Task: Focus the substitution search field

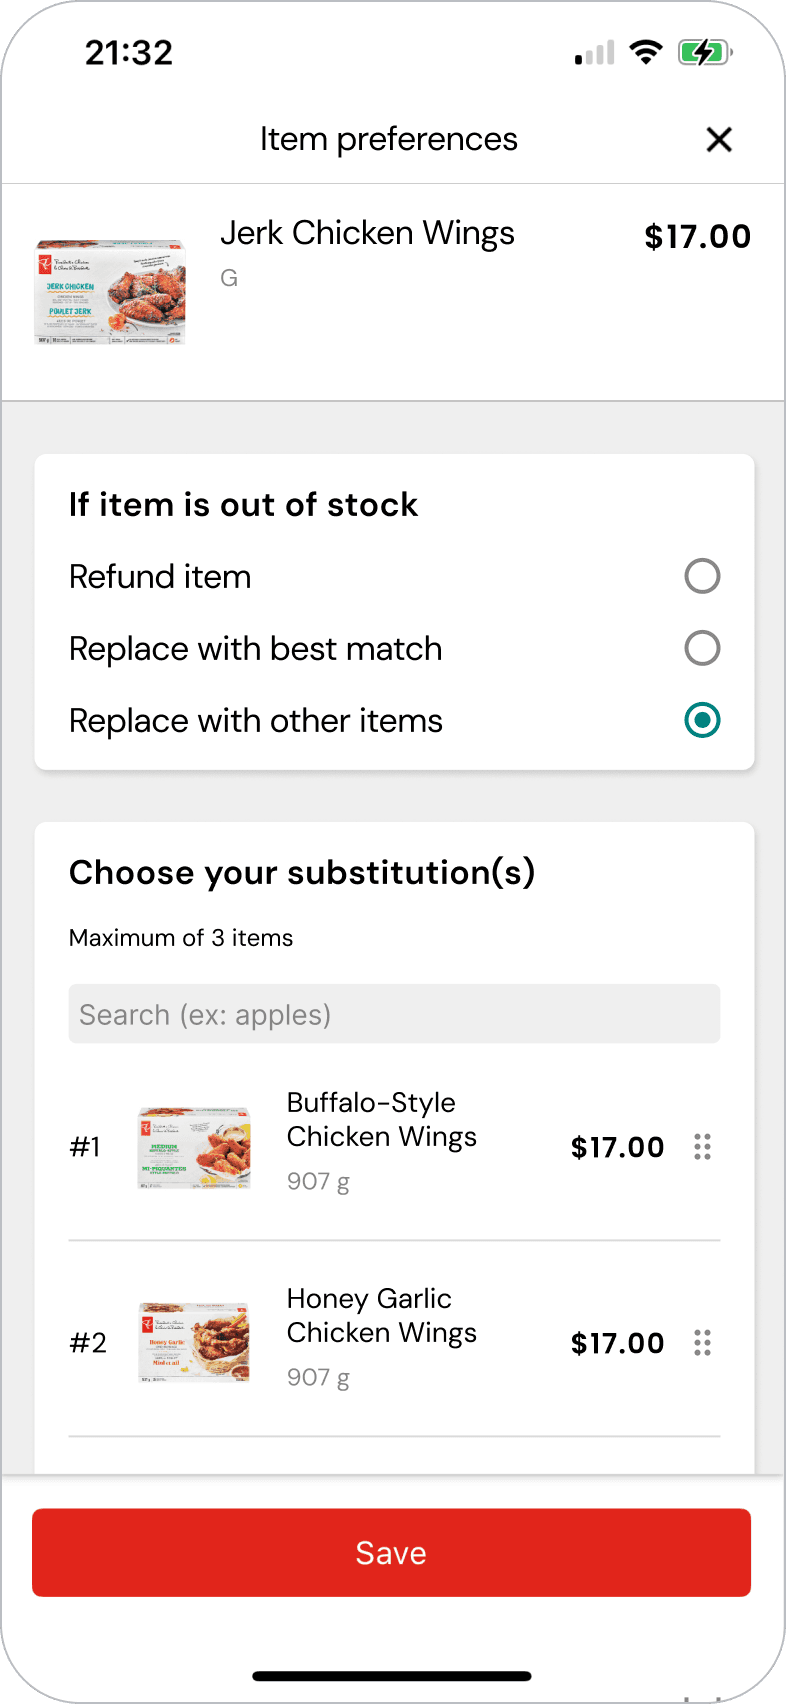Action: (394, 1014)
